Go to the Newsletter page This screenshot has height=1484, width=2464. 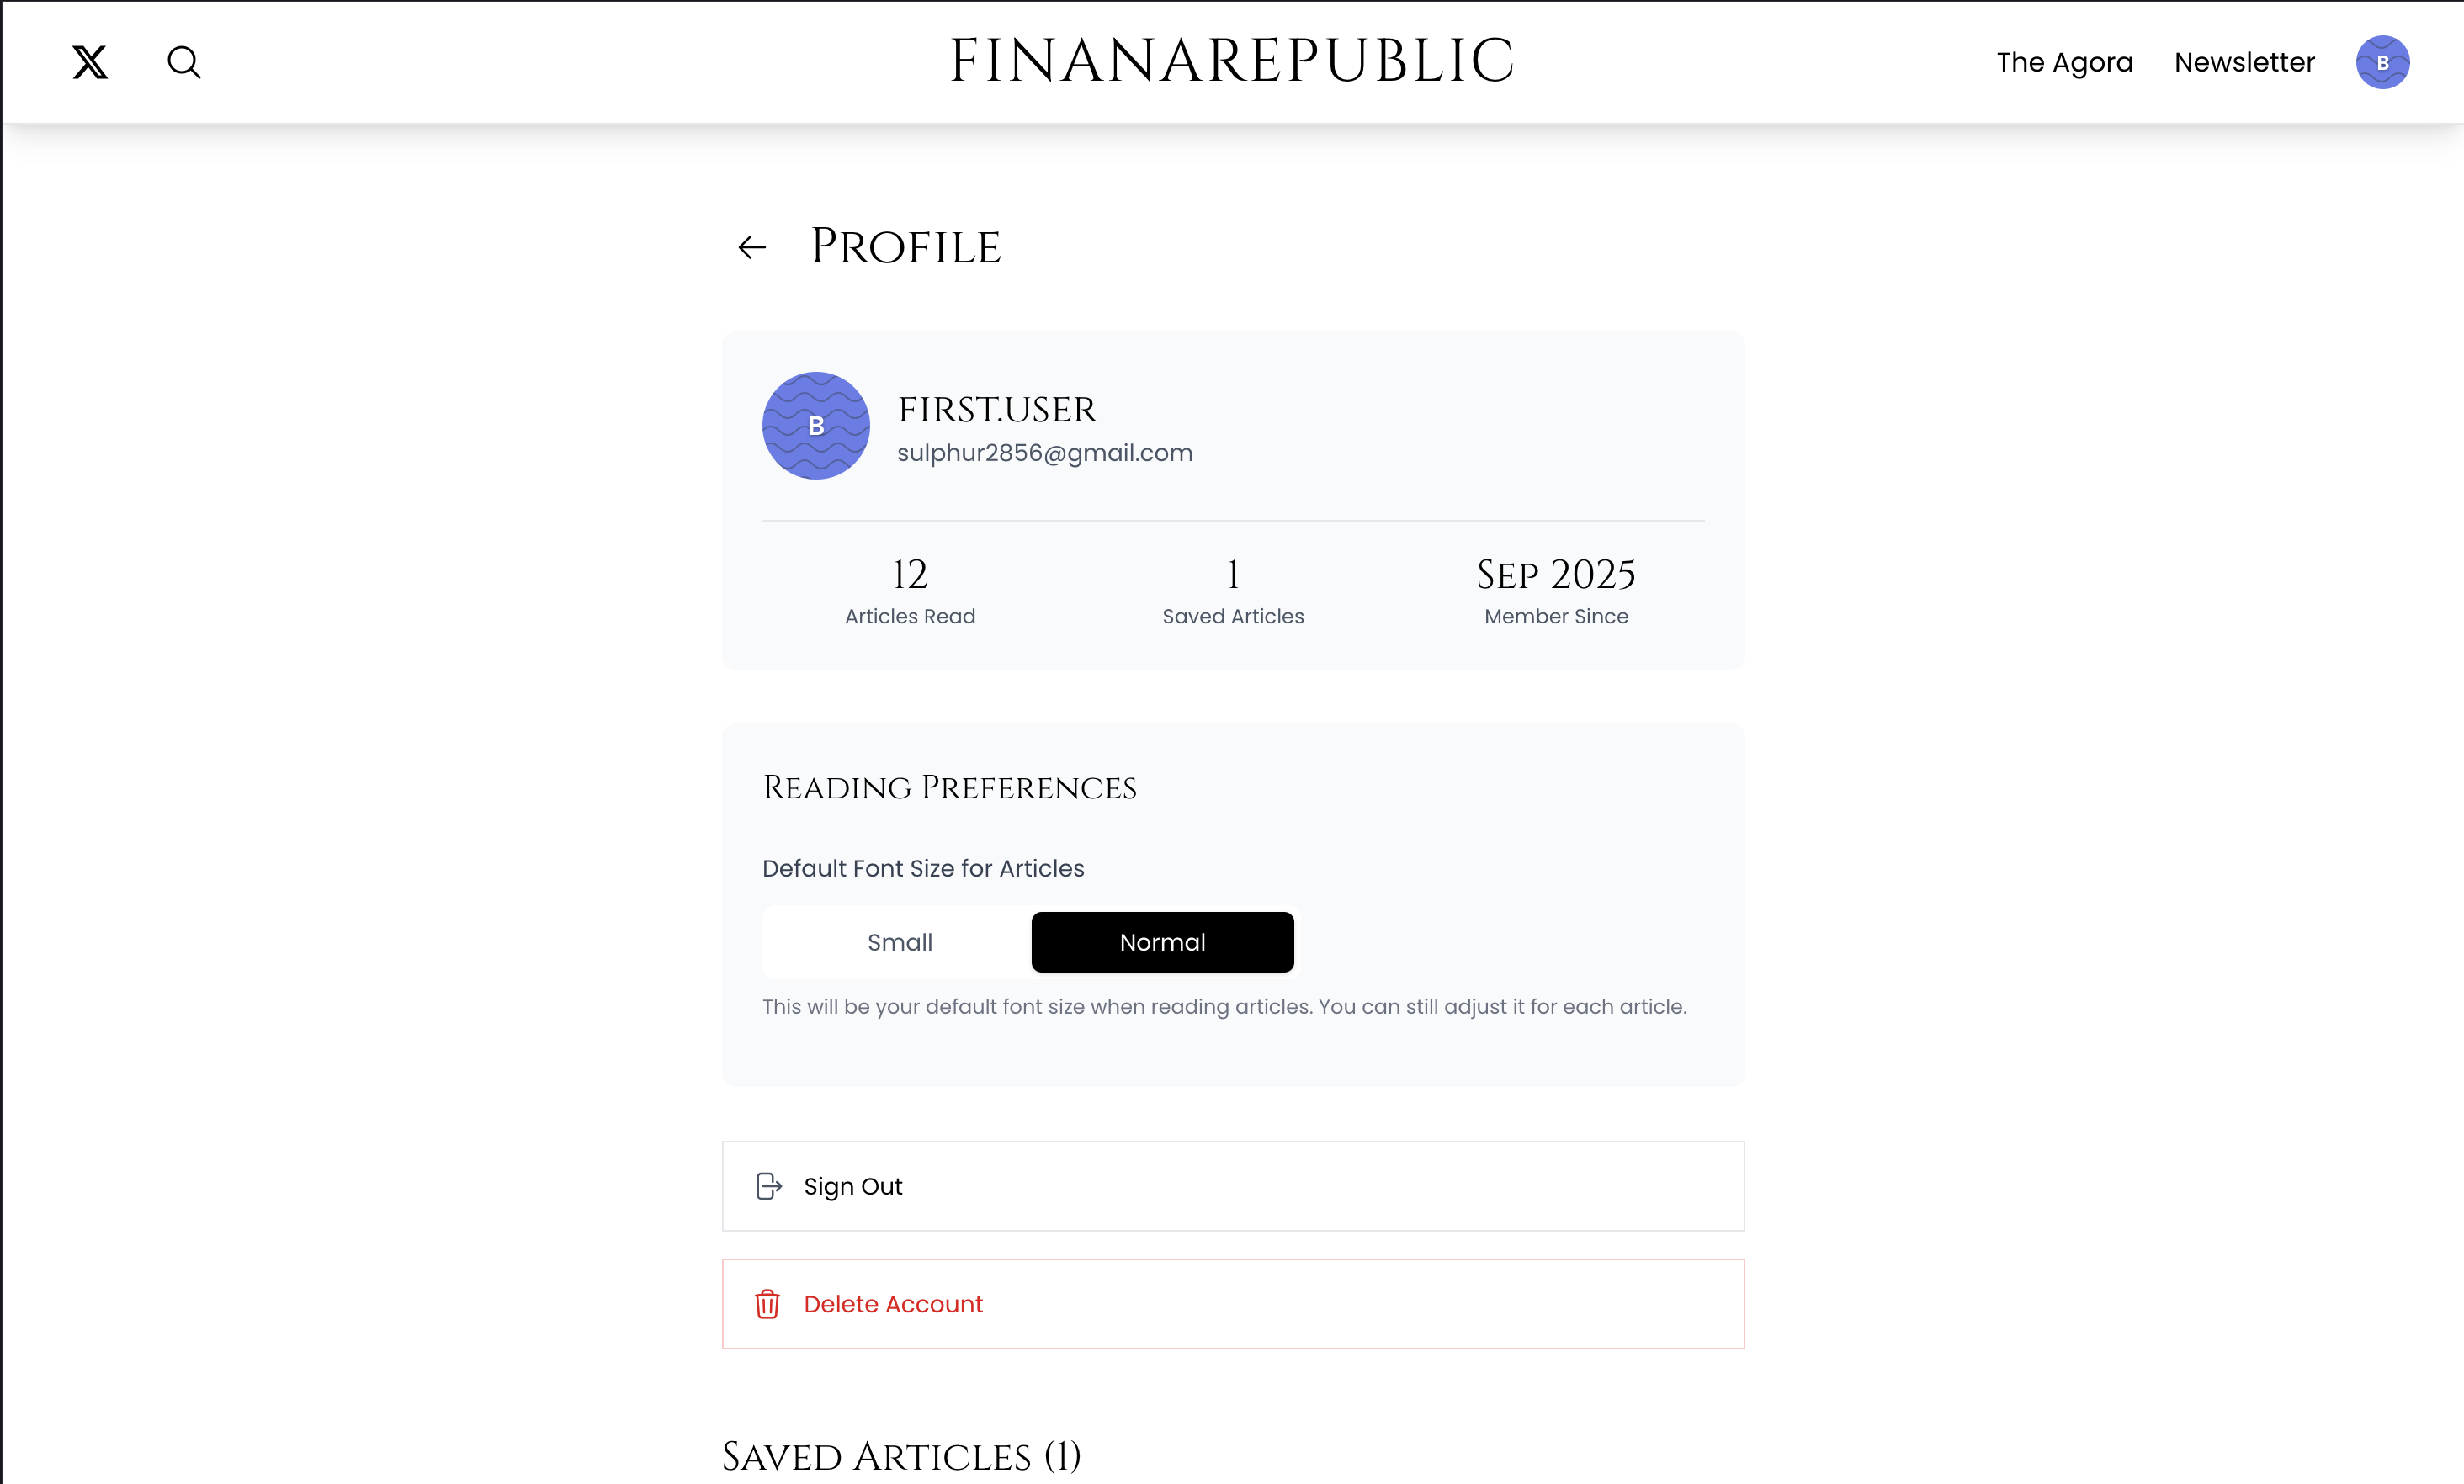click(2244, 62)
